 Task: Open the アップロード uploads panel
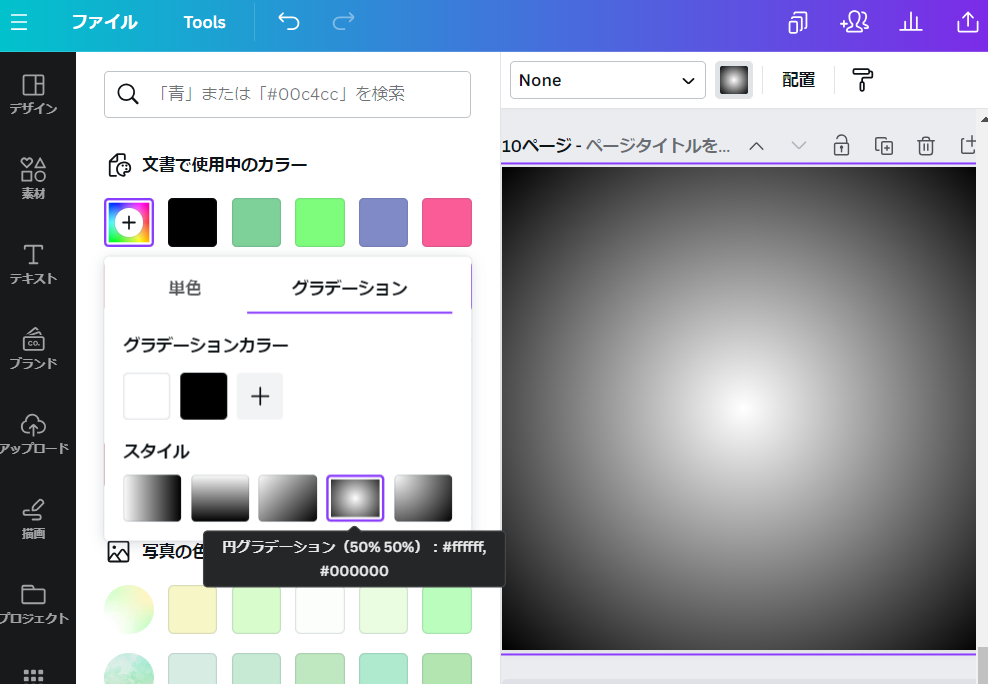[x=33, y=434]
